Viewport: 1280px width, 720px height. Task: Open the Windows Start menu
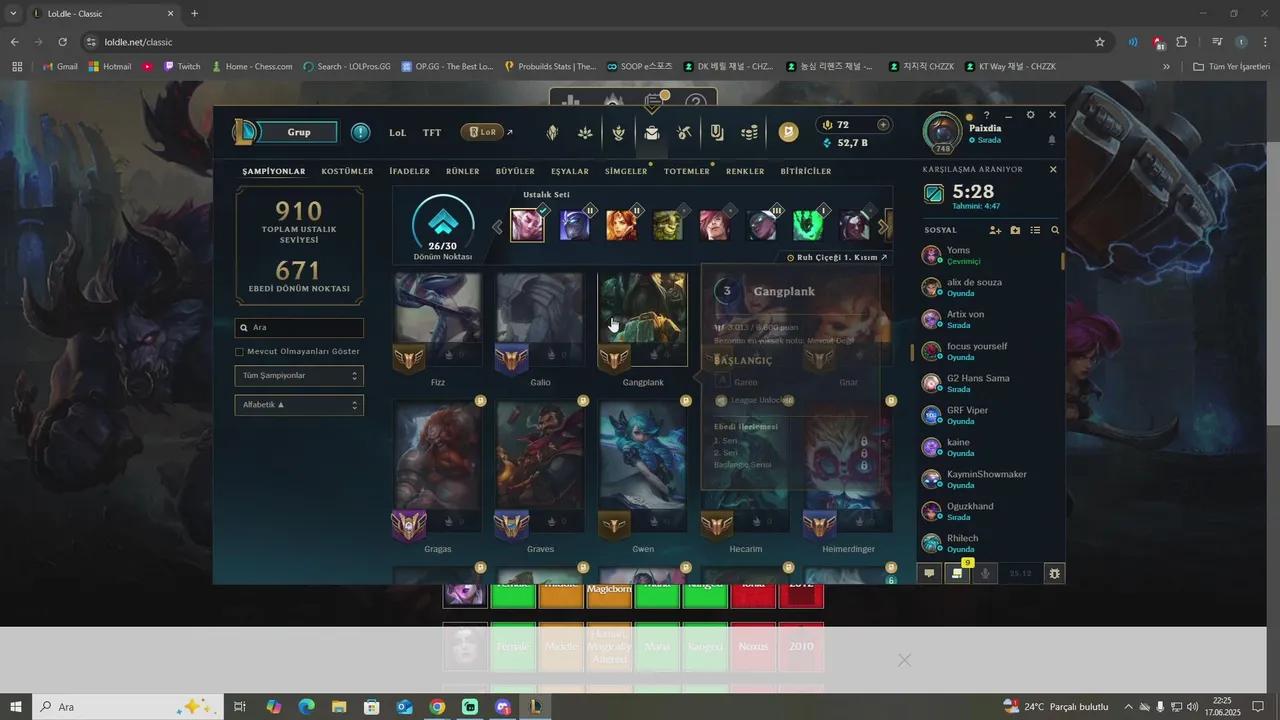coord(15,707)
